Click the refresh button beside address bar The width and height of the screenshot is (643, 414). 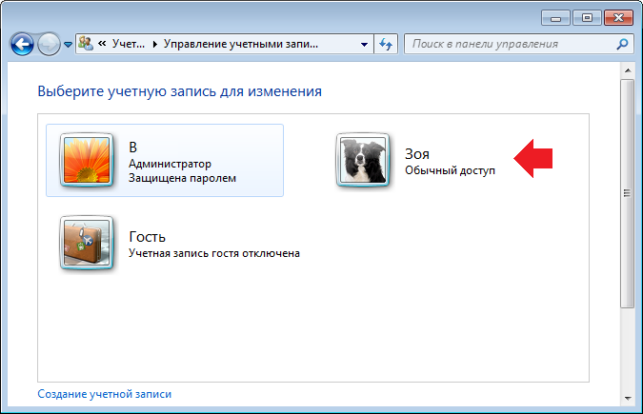385,44
